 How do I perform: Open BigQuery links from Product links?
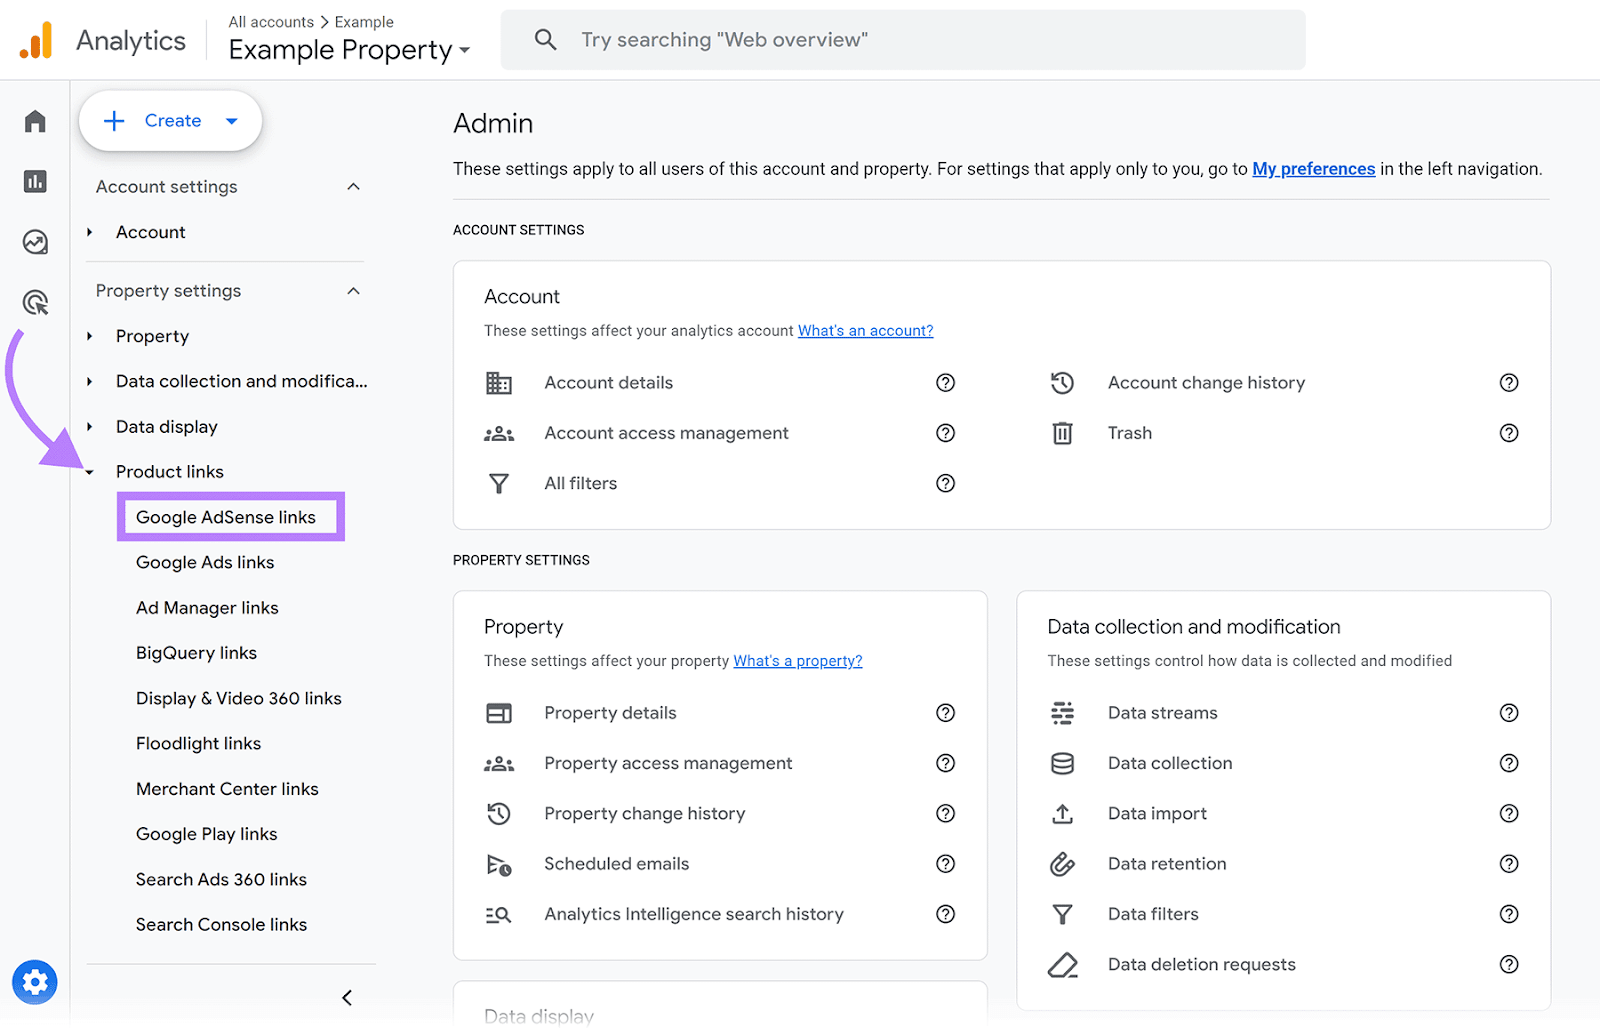[x=196, y=652]
